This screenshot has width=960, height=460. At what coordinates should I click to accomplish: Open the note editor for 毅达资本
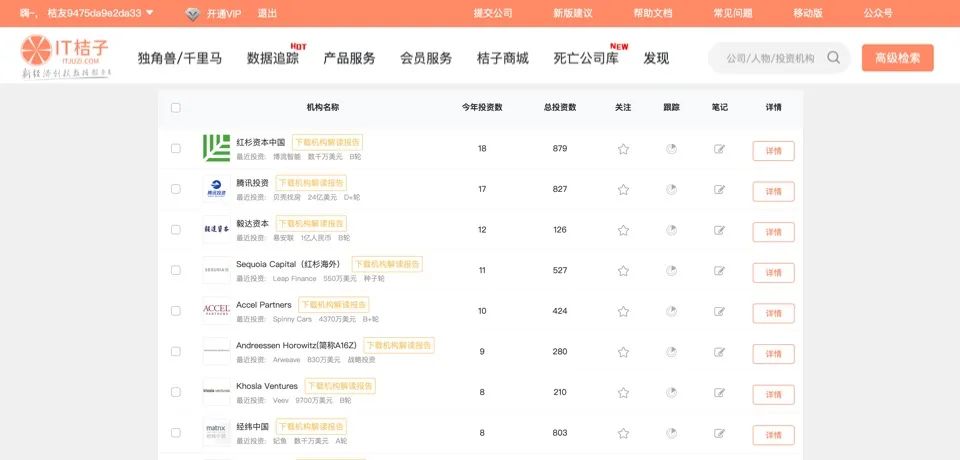[x=719, y=231]
